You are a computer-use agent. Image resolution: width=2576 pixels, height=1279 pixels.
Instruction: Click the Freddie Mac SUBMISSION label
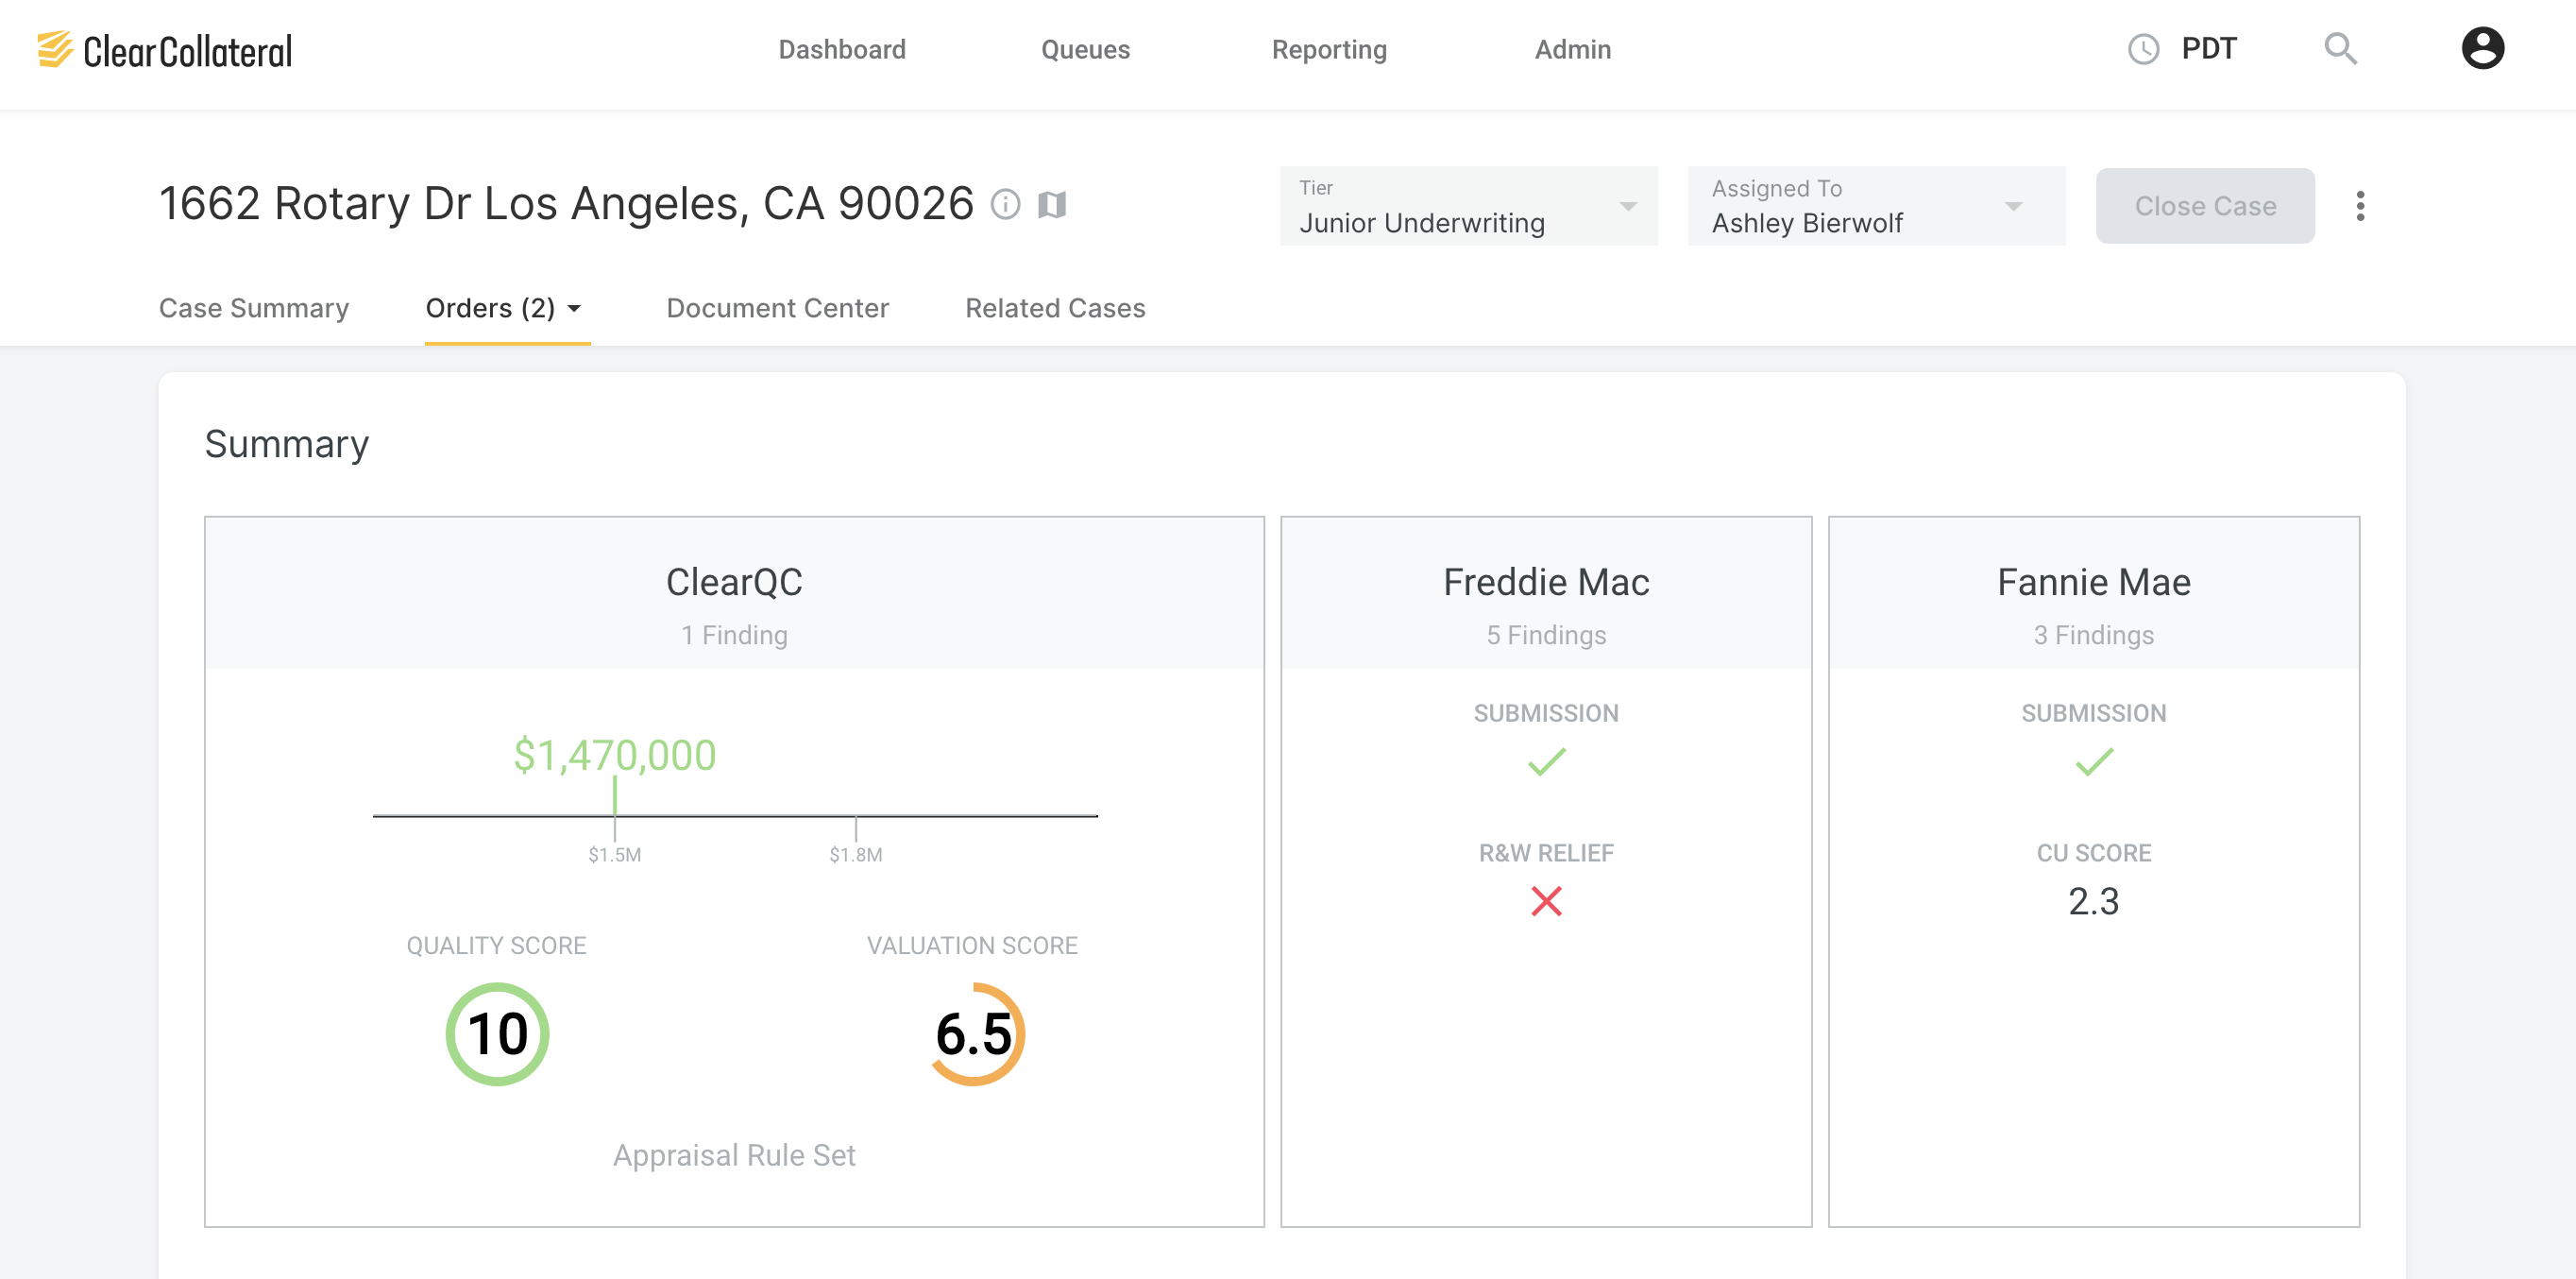(1546, 713)
